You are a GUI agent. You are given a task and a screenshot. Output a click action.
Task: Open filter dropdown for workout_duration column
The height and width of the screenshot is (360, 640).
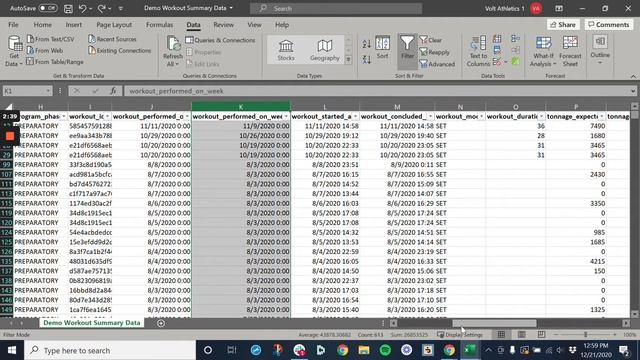[541, 117]
